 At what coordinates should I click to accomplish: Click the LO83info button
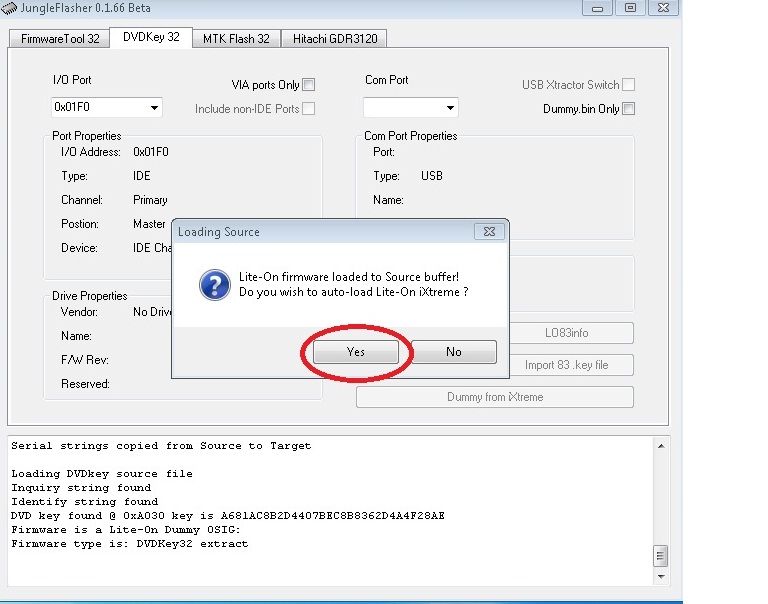point(566,333)
